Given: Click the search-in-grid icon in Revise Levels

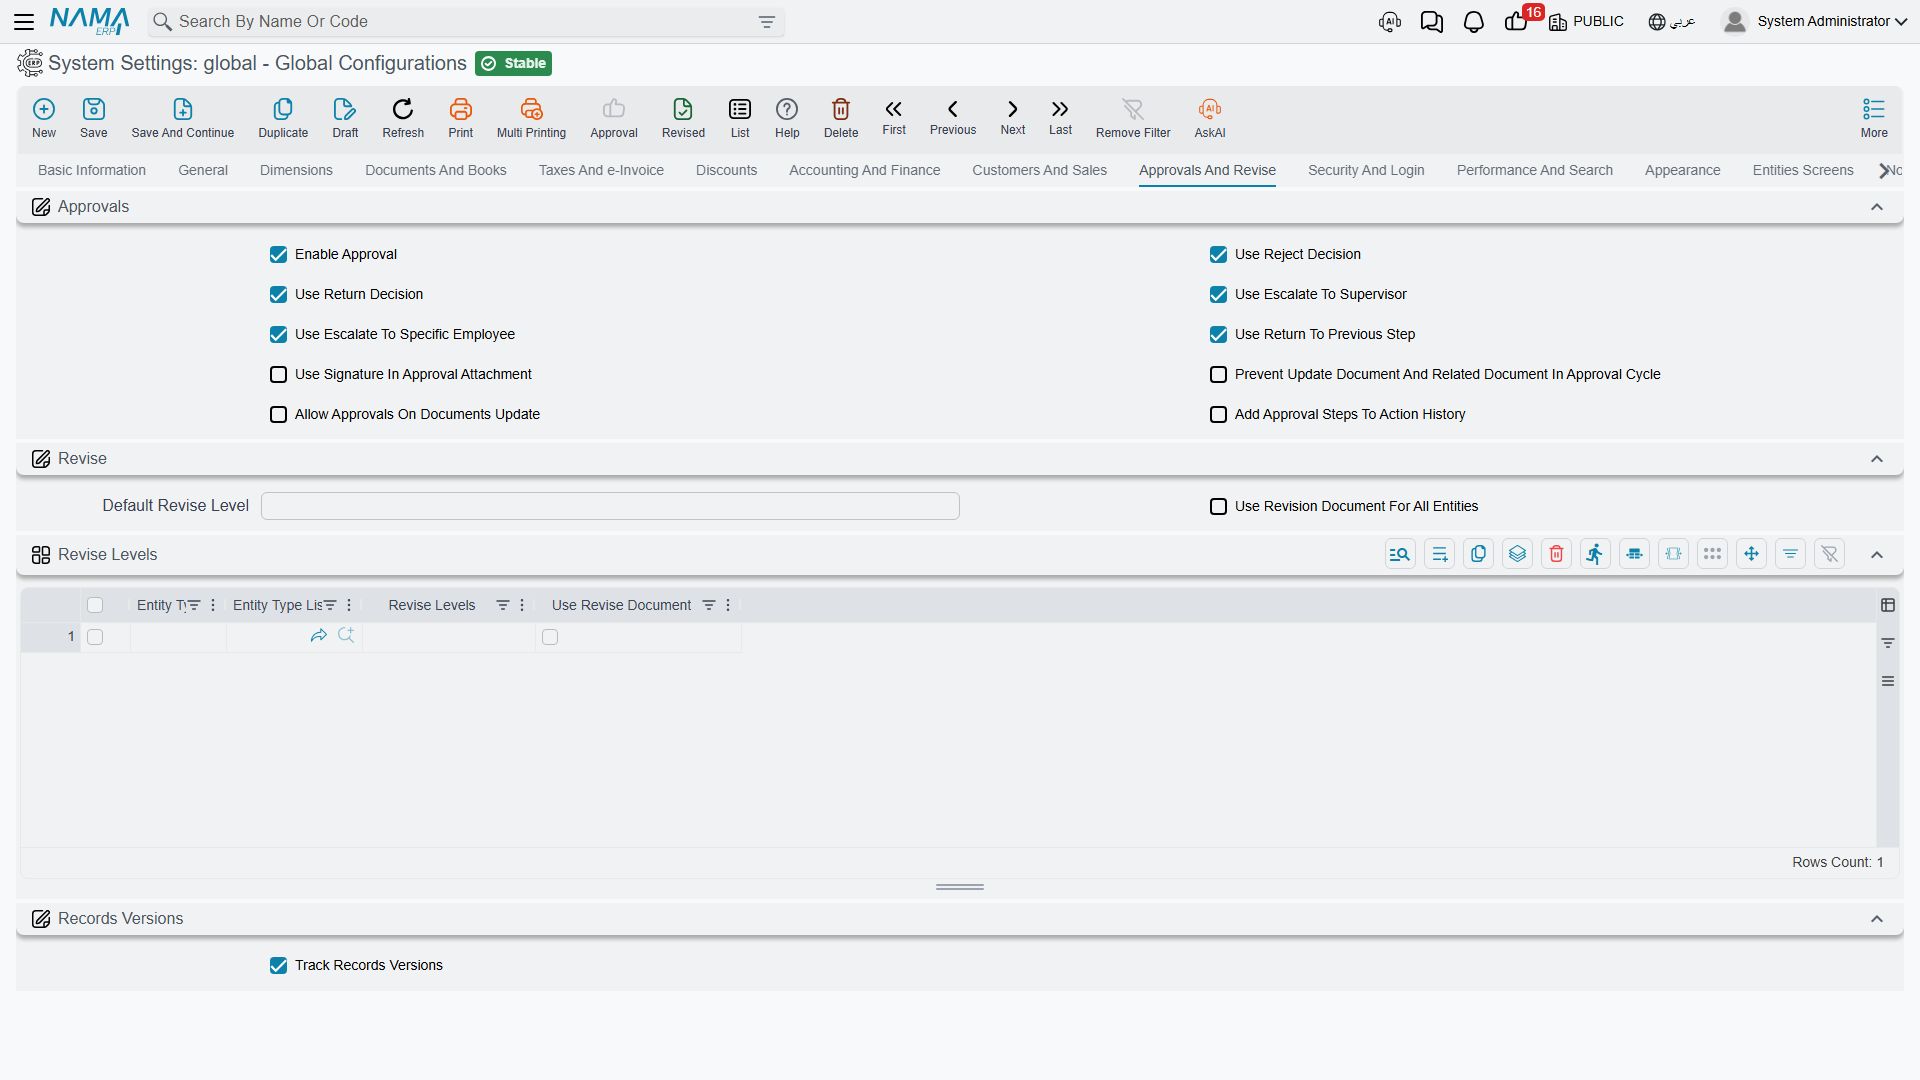Looking at the screenshot, I should (x=1400, y=554).
